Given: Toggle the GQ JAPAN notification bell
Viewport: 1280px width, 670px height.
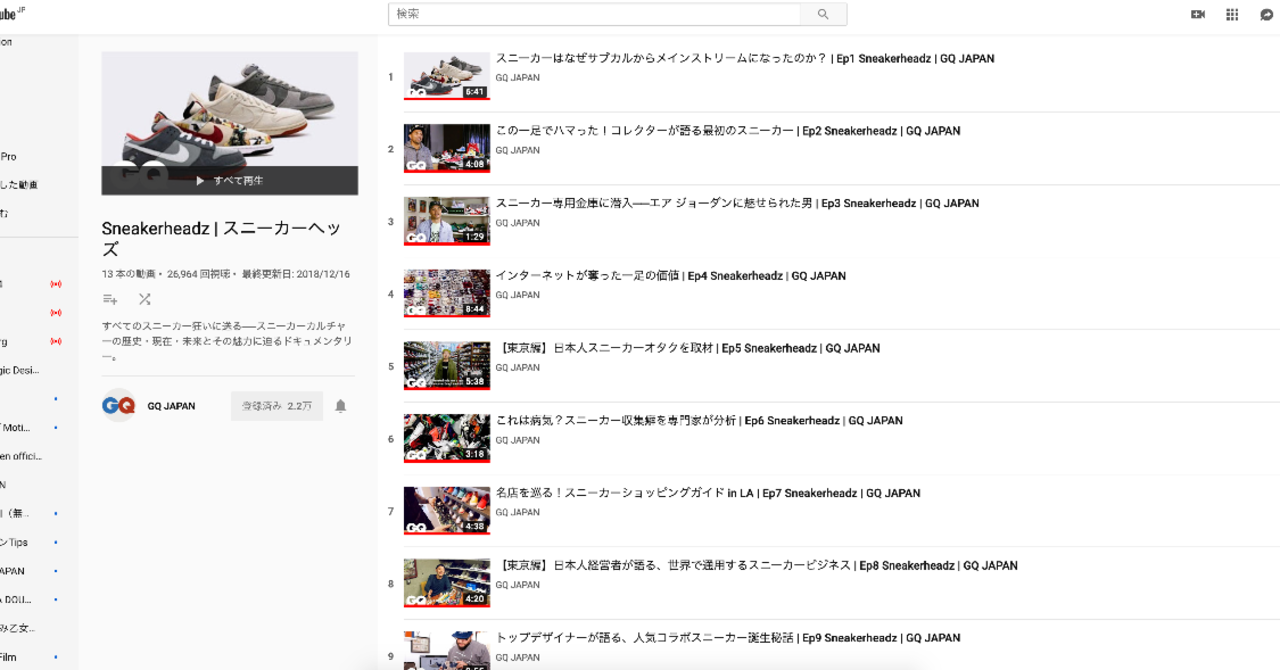Looking at the screenshot, I should point(340,406).
